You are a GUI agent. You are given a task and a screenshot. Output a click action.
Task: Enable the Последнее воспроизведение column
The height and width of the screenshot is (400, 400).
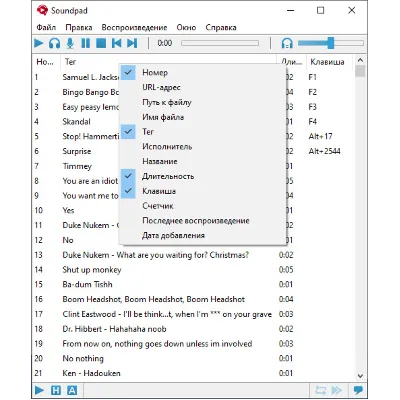tap(202, 221)
